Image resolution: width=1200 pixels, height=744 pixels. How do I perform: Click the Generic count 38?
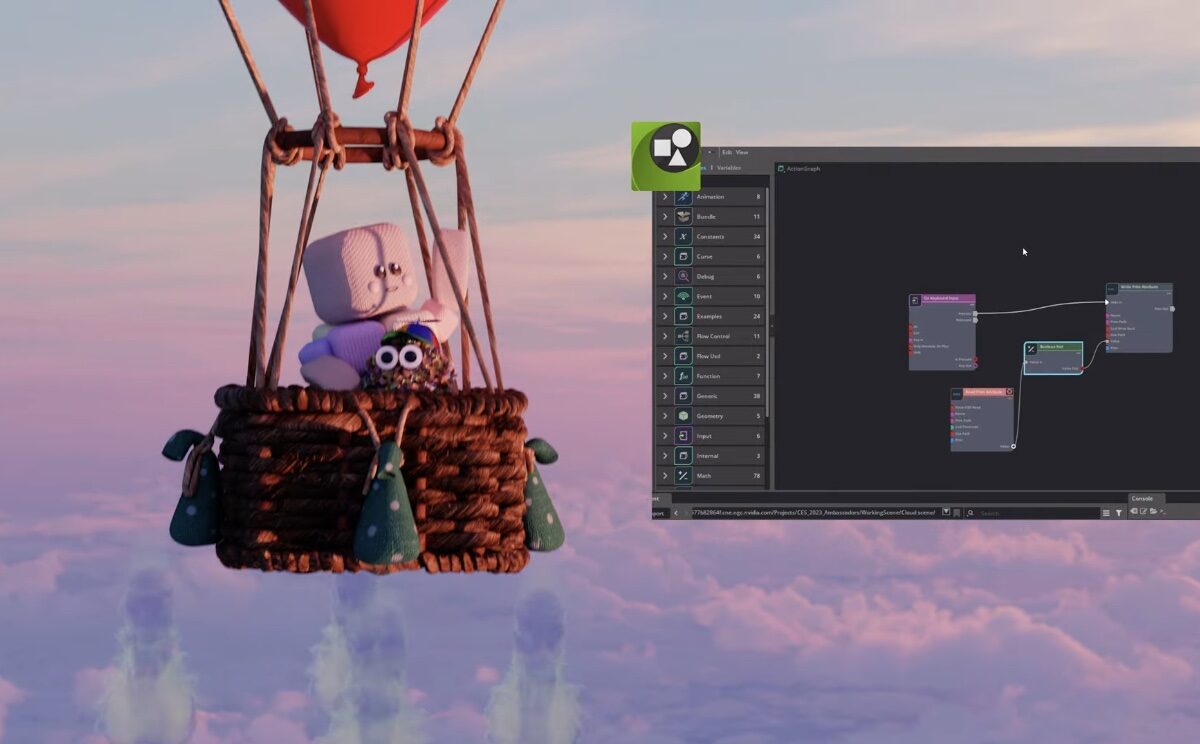click(x=757, y=396)
